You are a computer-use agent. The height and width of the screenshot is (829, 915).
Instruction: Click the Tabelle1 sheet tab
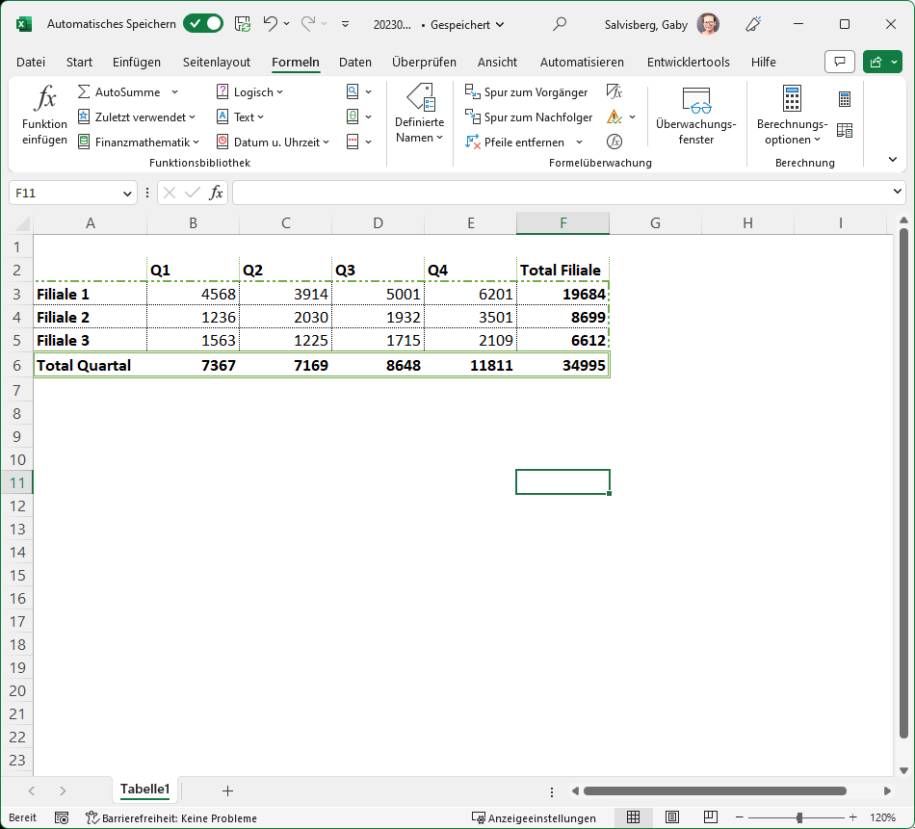[145, 789]
